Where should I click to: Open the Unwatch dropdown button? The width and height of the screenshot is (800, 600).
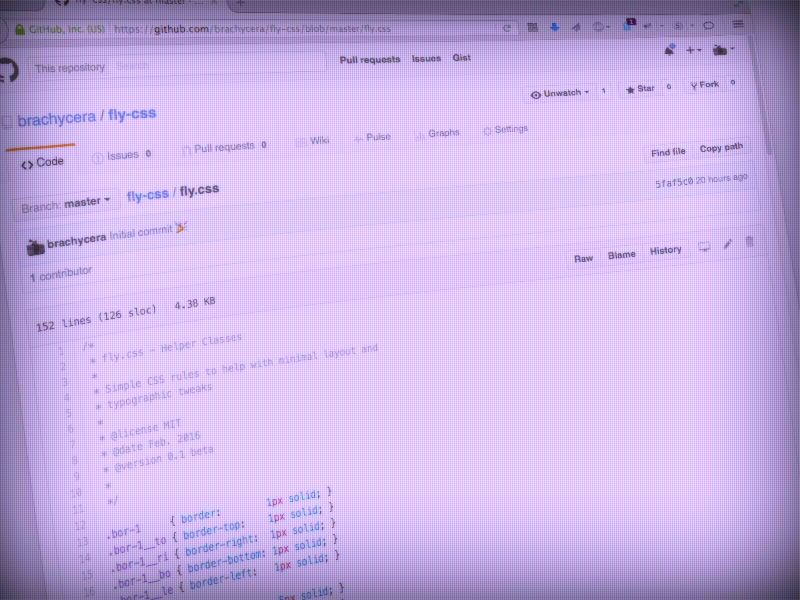coord(560,93)
